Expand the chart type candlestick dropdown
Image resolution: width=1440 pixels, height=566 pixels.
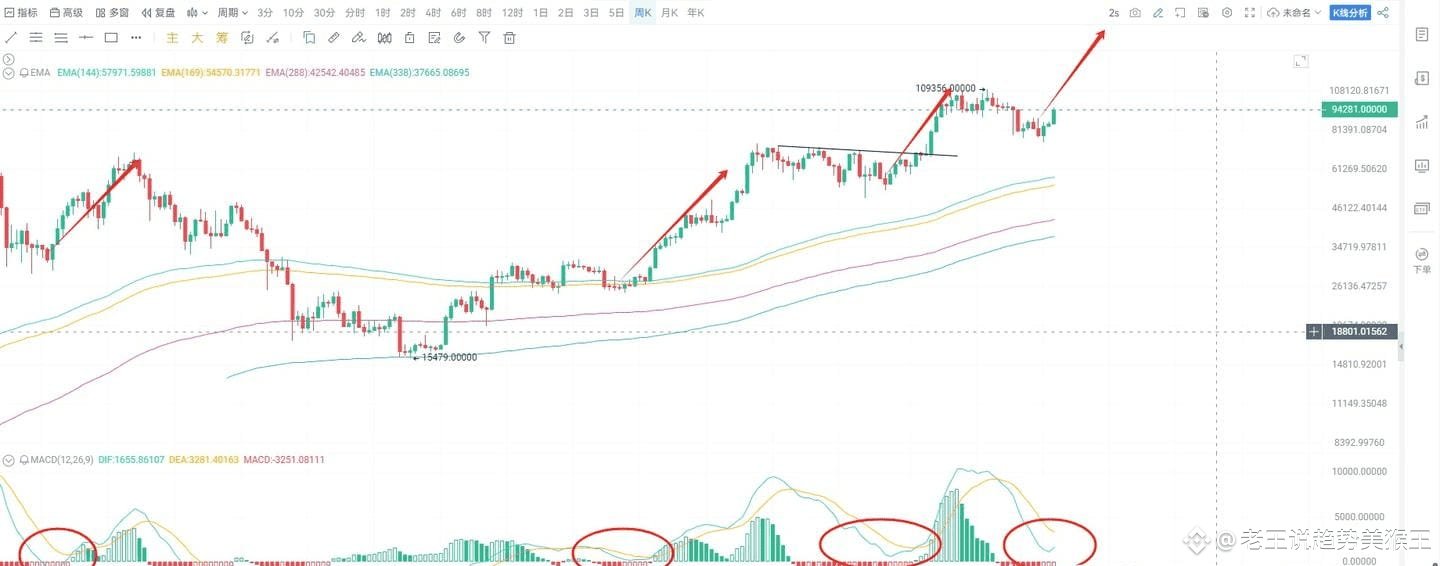click(x=198, y=13)
